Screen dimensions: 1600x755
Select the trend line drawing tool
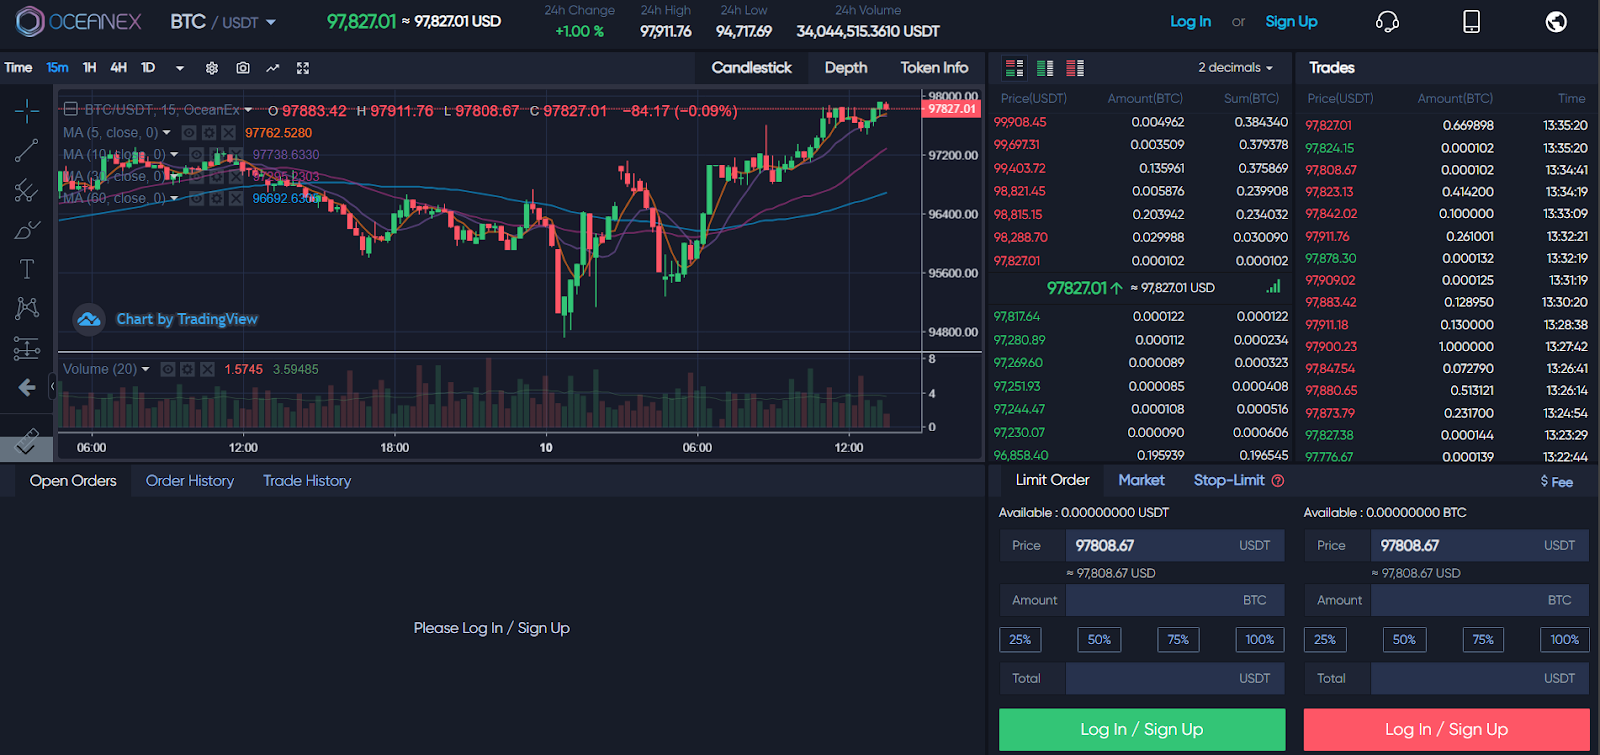27,150
